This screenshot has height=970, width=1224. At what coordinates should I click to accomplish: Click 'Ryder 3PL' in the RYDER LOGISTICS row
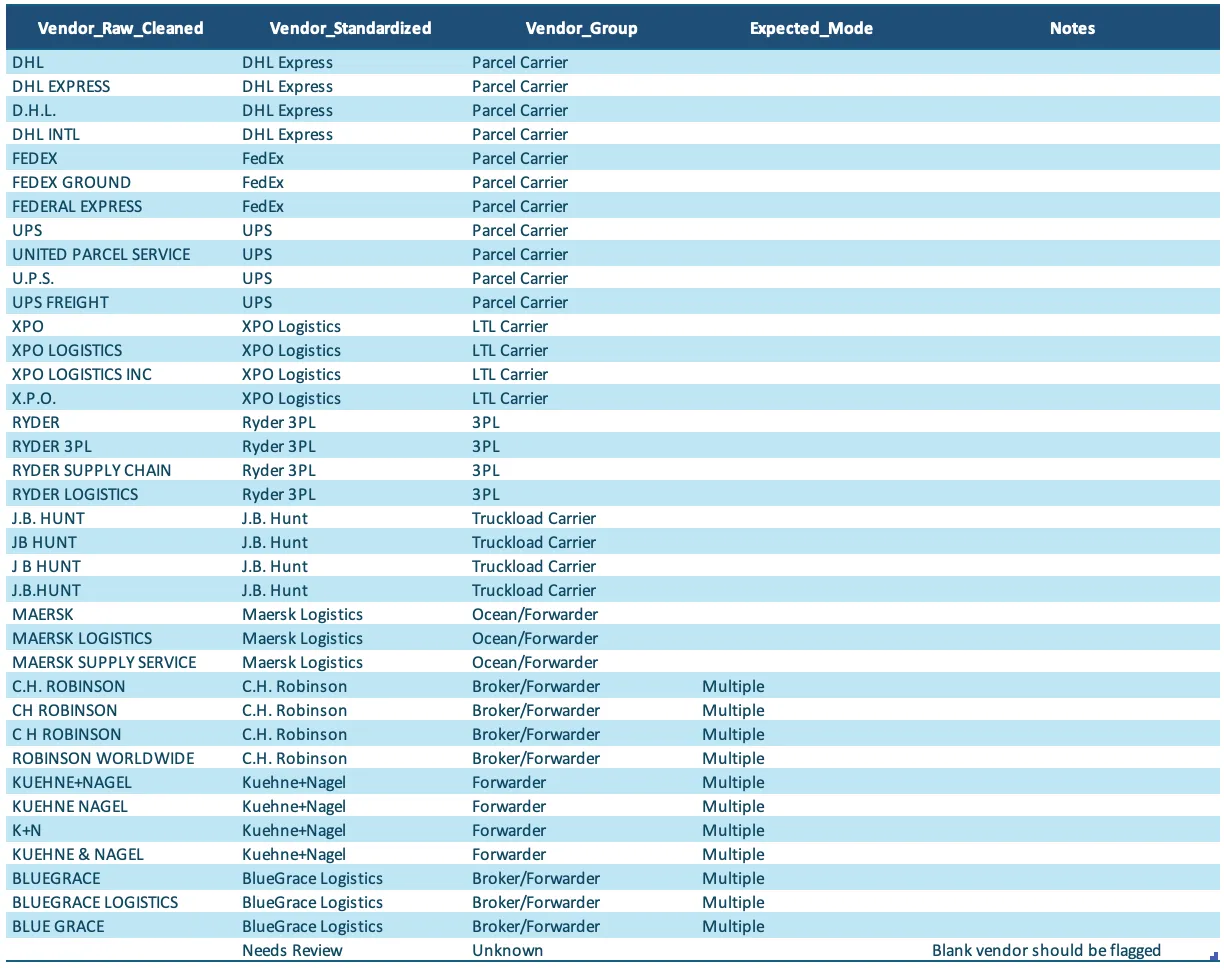click(279, 494)
